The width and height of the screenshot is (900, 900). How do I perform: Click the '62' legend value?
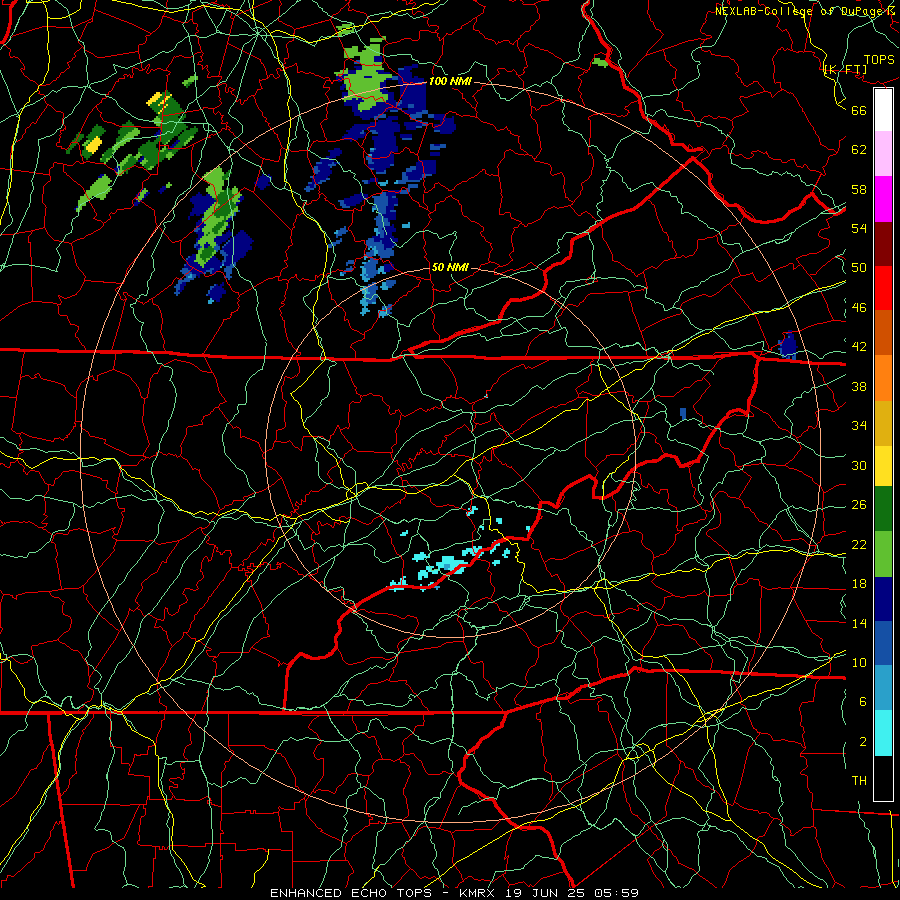(859, 149)
